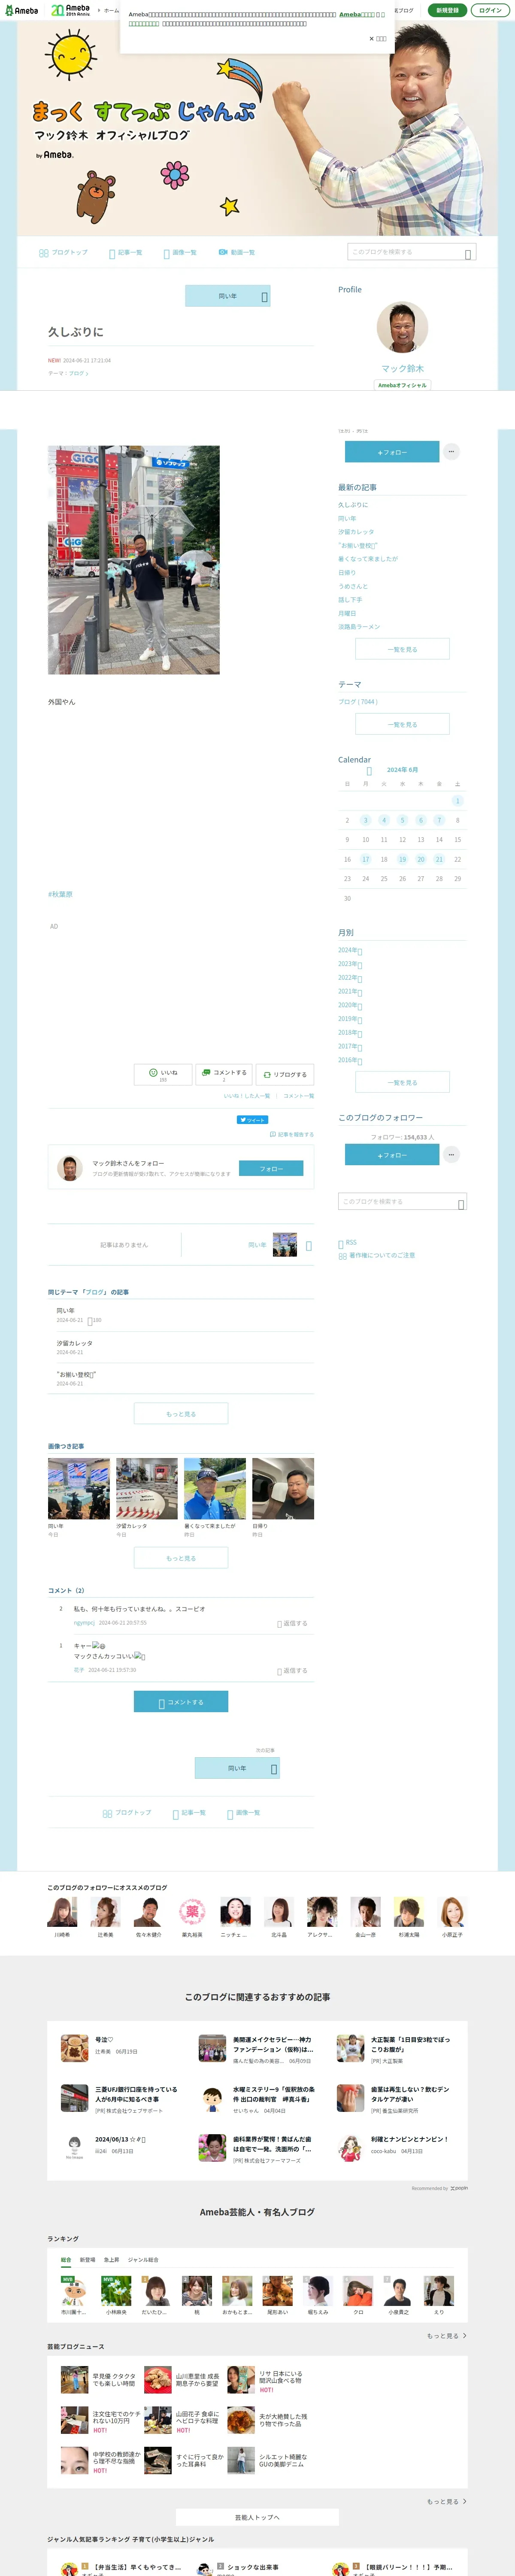Click the リブログする reblog button
The image size is (515, 2576).
pos(285,1074)
